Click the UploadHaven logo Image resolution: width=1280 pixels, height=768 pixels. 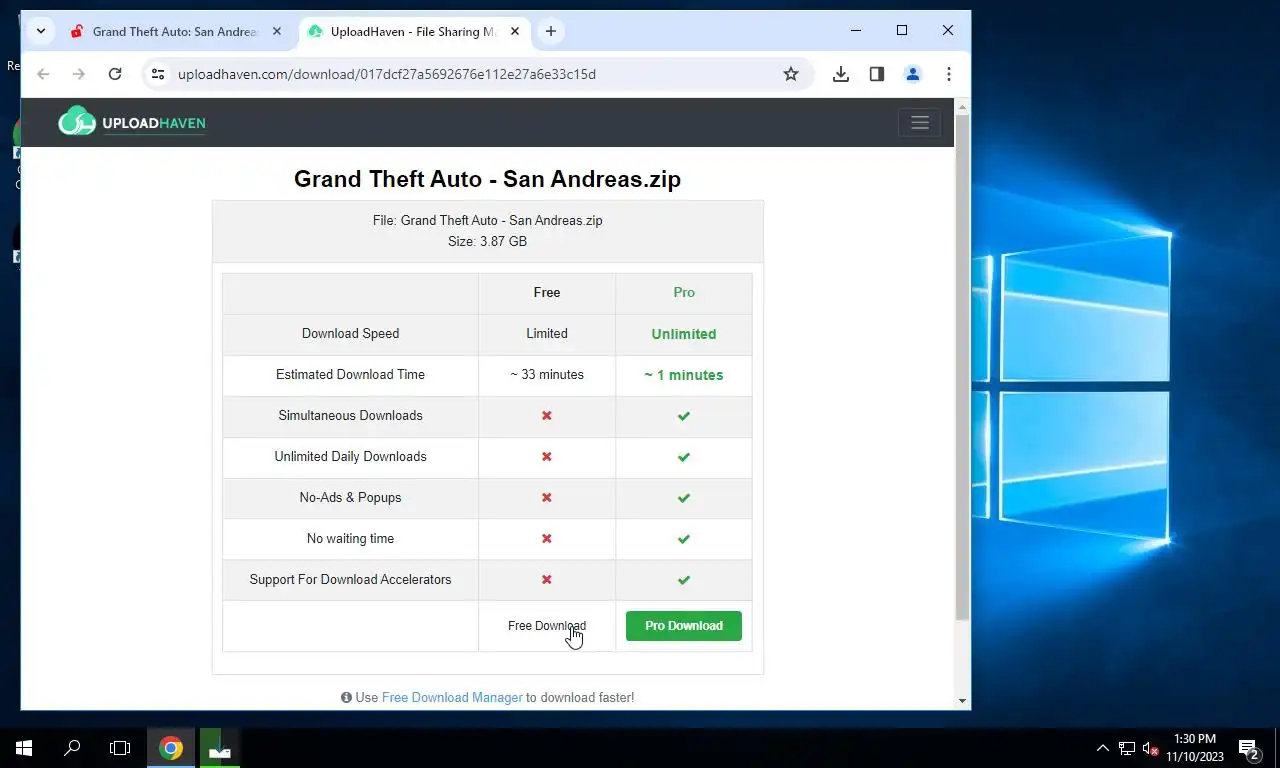pyautogui.click(x=132, y=122)
